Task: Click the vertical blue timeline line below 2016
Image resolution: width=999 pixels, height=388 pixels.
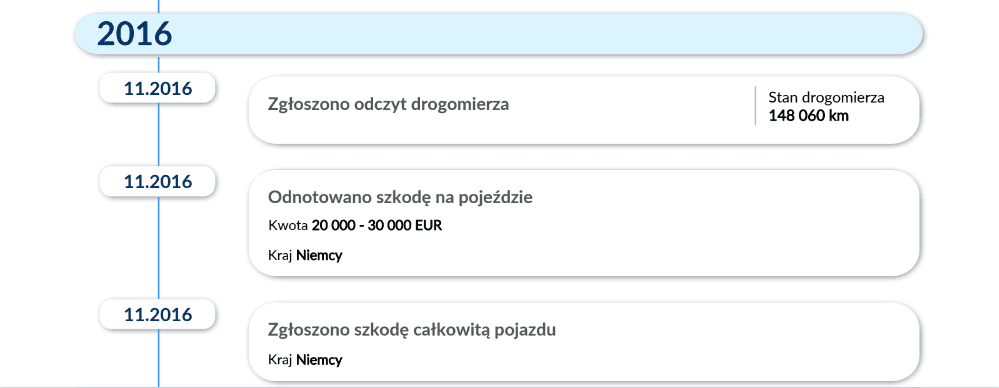Action: click(x=158, y=242)
